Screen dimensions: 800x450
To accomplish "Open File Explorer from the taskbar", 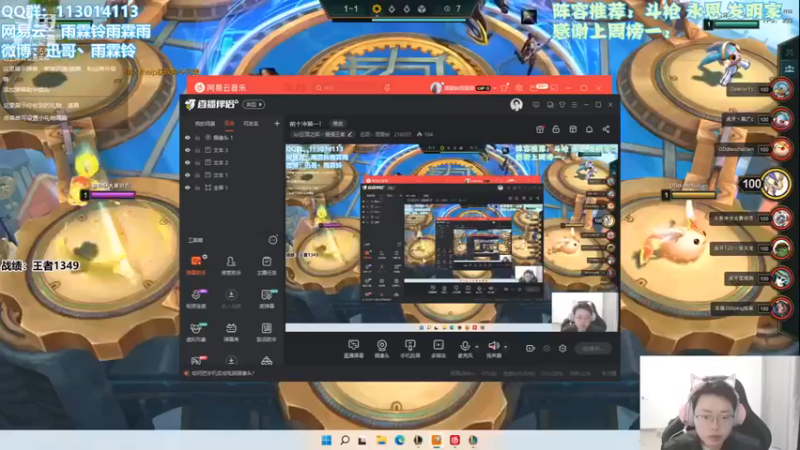I will [381, 440].
